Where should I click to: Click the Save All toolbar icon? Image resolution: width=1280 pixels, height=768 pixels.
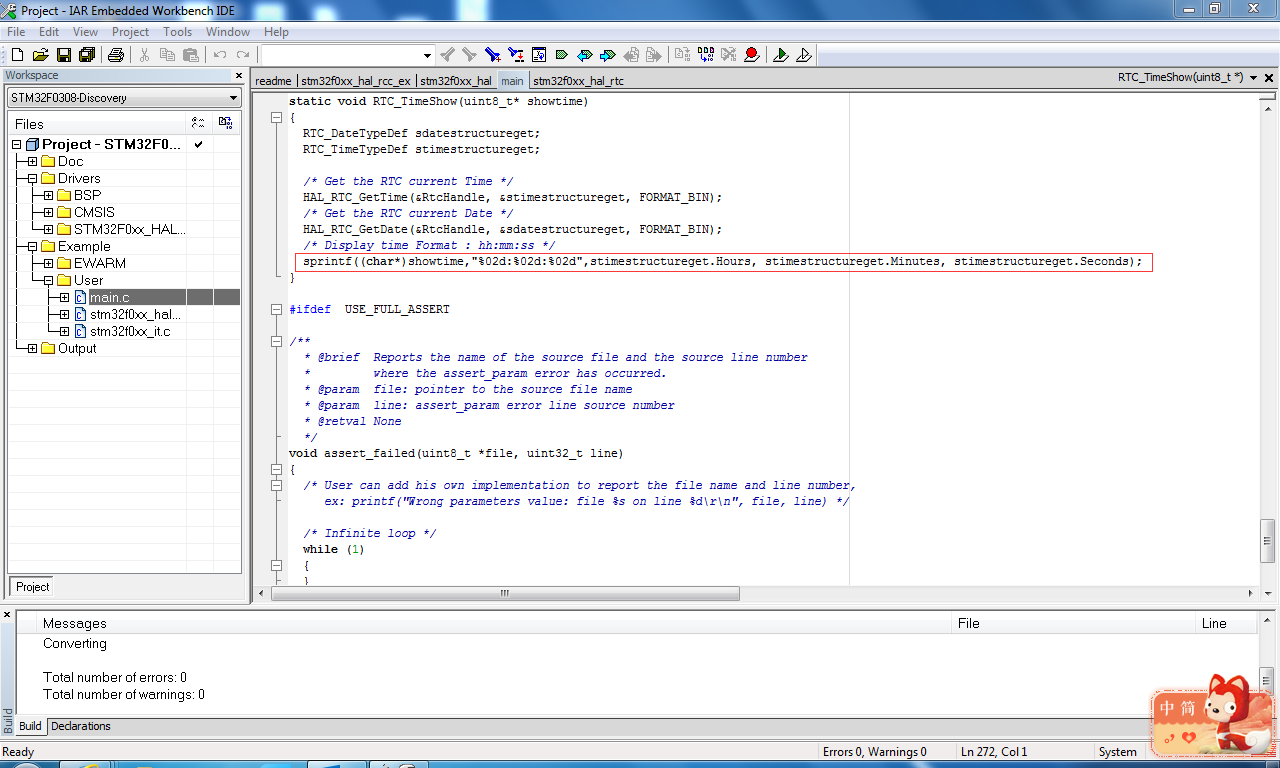87,55
